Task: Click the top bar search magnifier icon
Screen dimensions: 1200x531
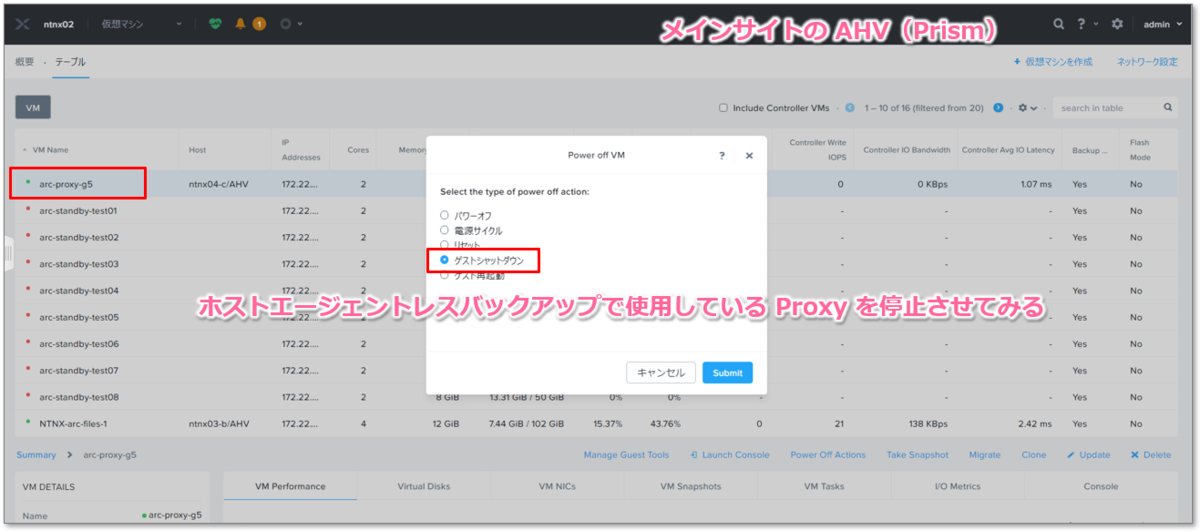Action: (x=1059, y=23)
